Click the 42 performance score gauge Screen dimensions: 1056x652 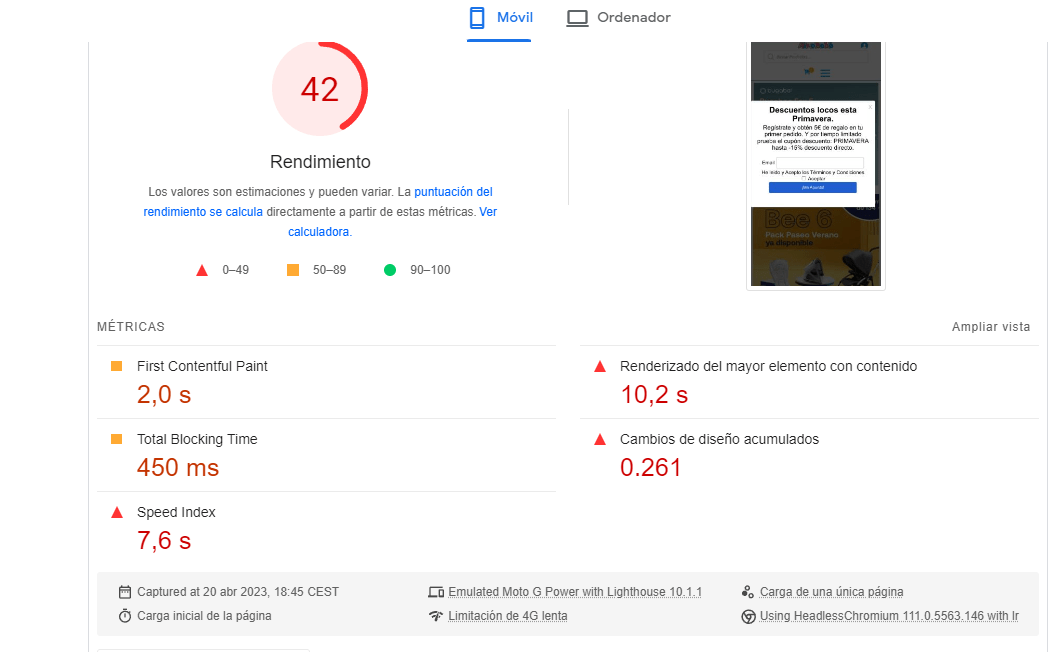click(x=320, y=88)
